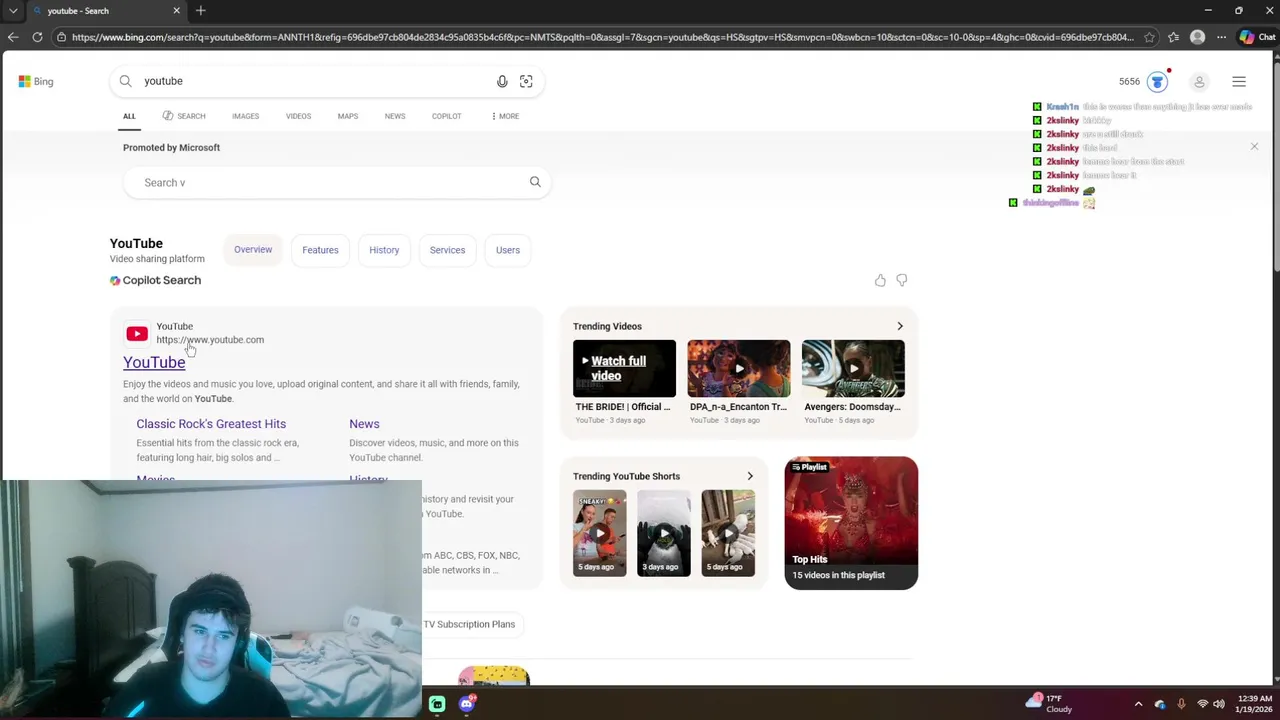Open Microsoft Rewards medal icon
Image resolution: width=1280 pixels, height=720 pixels.
tap(1157, 81)
